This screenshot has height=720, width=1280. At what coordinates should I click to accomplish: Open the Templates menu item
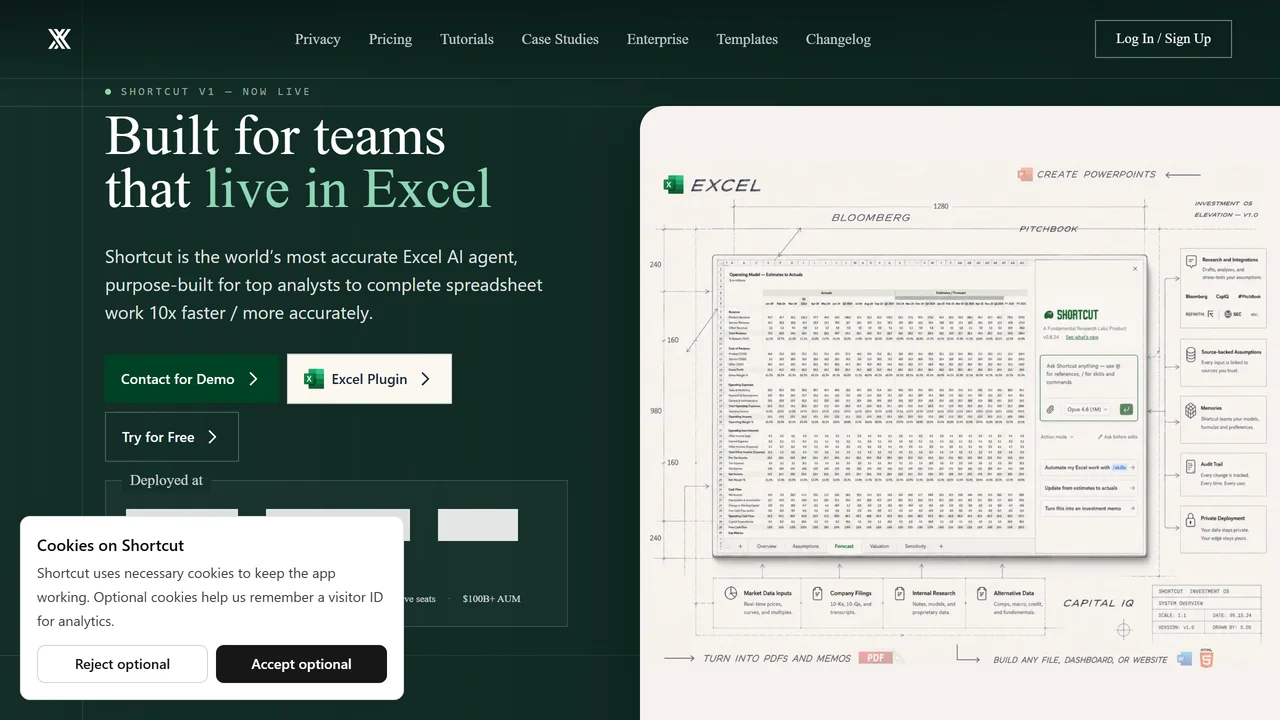pos(747,39)
